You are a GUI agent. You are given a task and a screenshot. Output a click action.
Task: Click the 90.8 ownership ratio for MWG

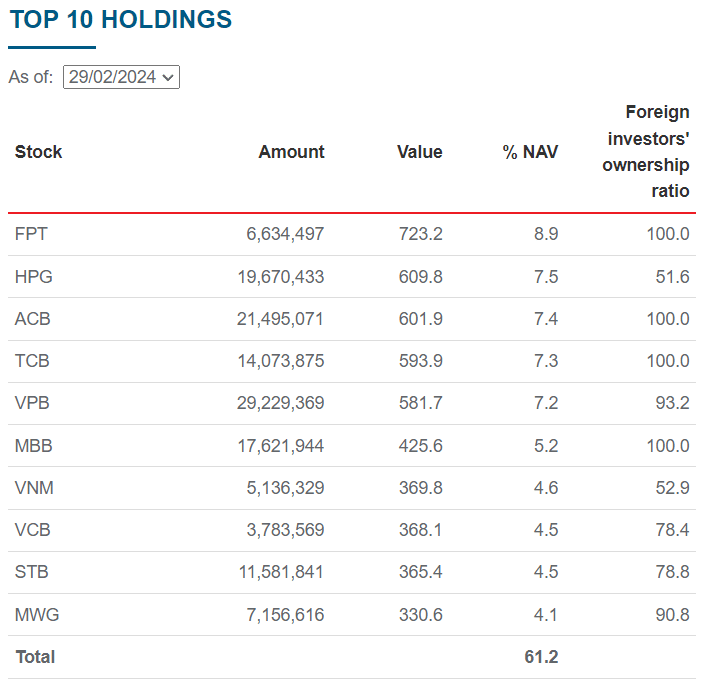672,615
